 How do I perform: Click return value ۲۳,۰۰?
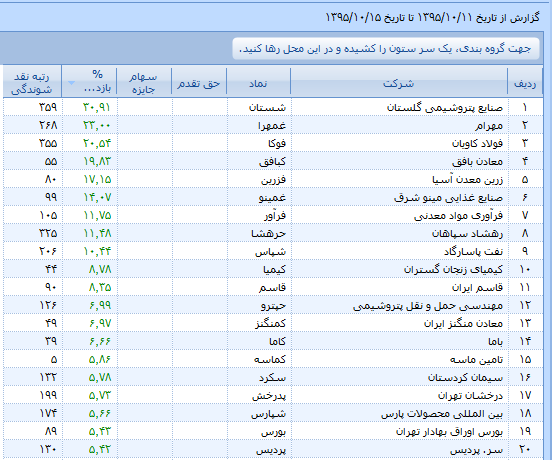click(97, 125)
